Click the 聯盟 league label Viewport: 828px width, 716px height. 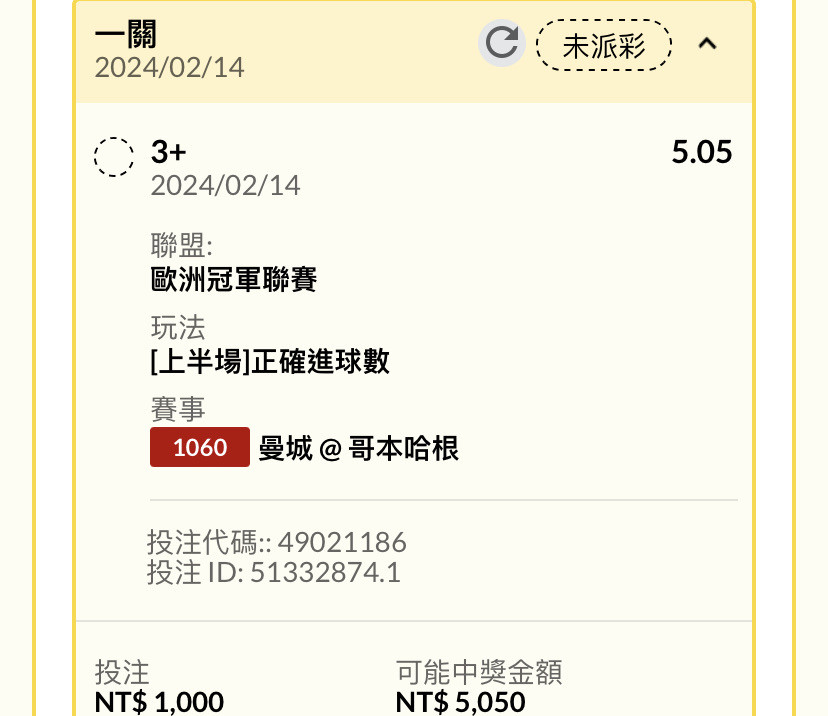pos(182,244)
